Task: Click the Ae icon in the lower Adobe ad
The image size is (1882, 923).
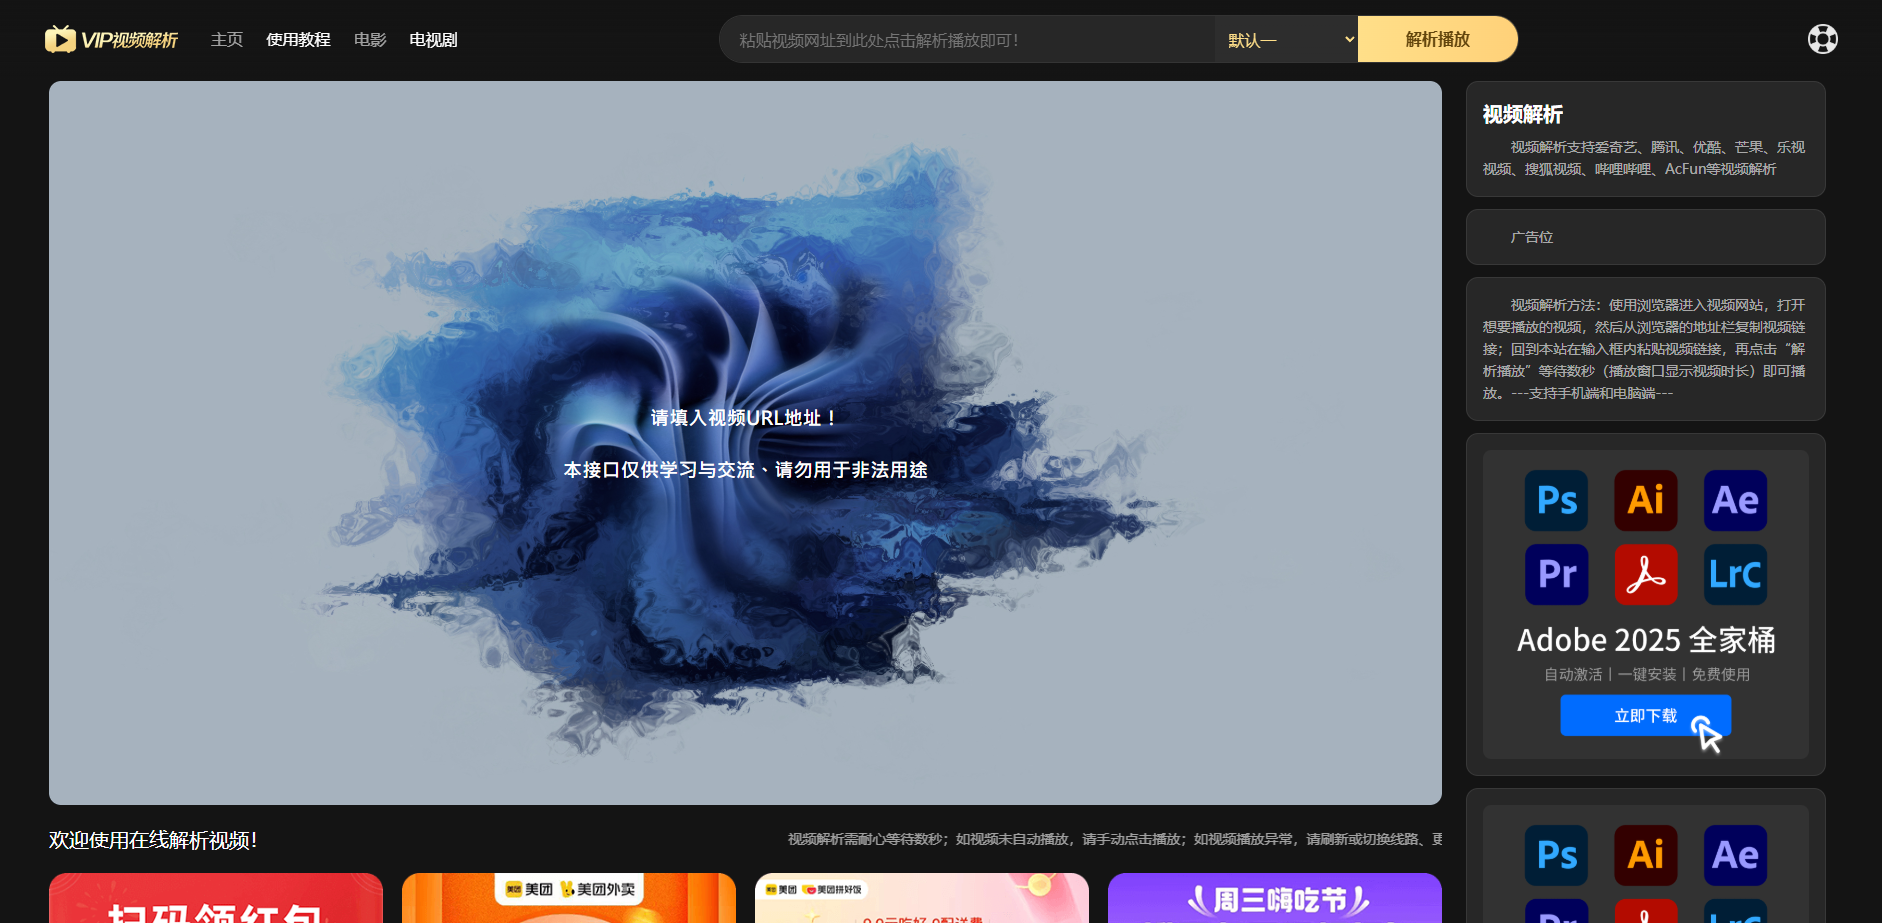Action: (1735, 855)
